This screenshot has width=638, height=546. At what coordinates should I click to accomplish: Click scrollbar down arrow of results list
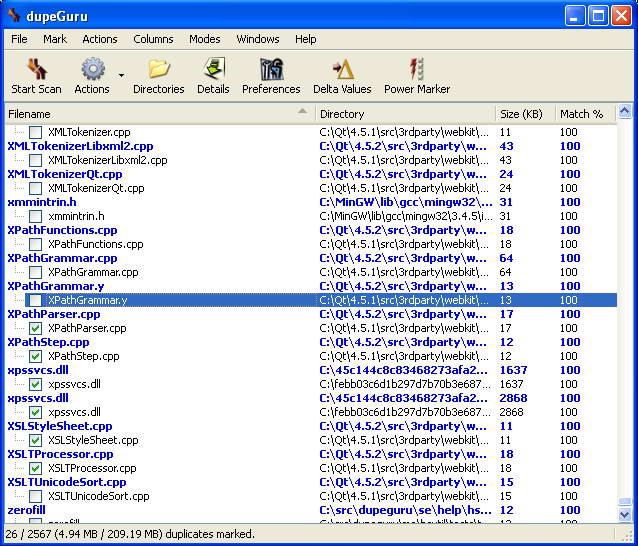coord(625,515)
